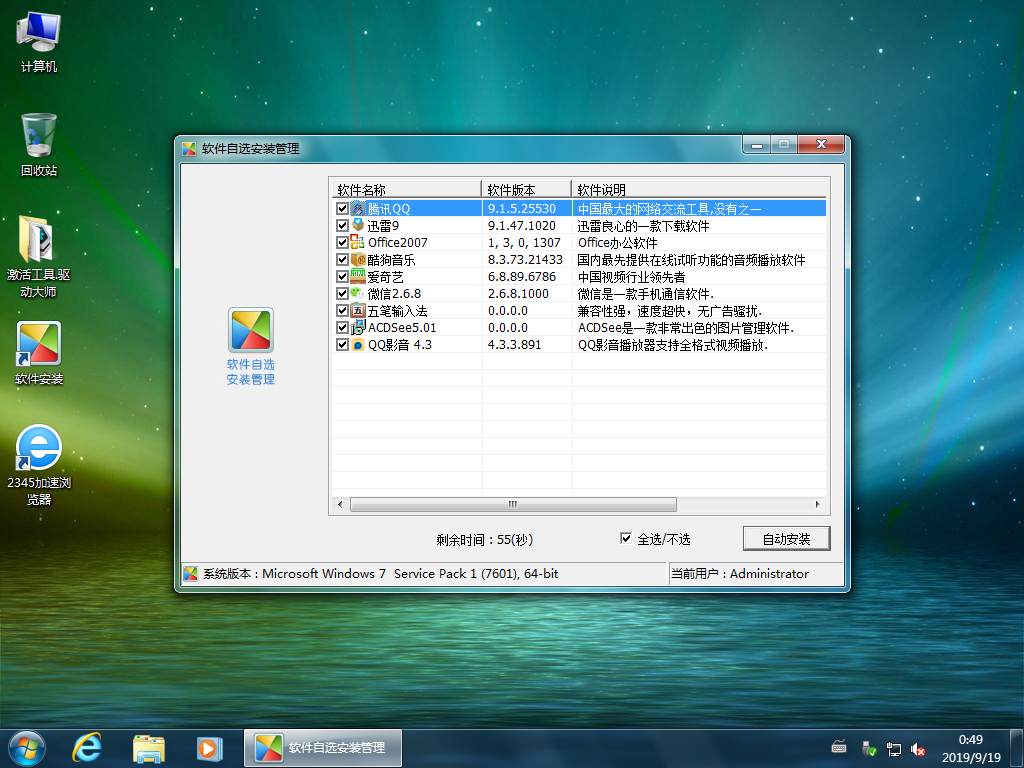Image resolution: width=1024 pixels, height=768 pixels.
Task: Click the description 兼容性强，速度超快，无广告骚扰
Action: [x=670, y=310]
